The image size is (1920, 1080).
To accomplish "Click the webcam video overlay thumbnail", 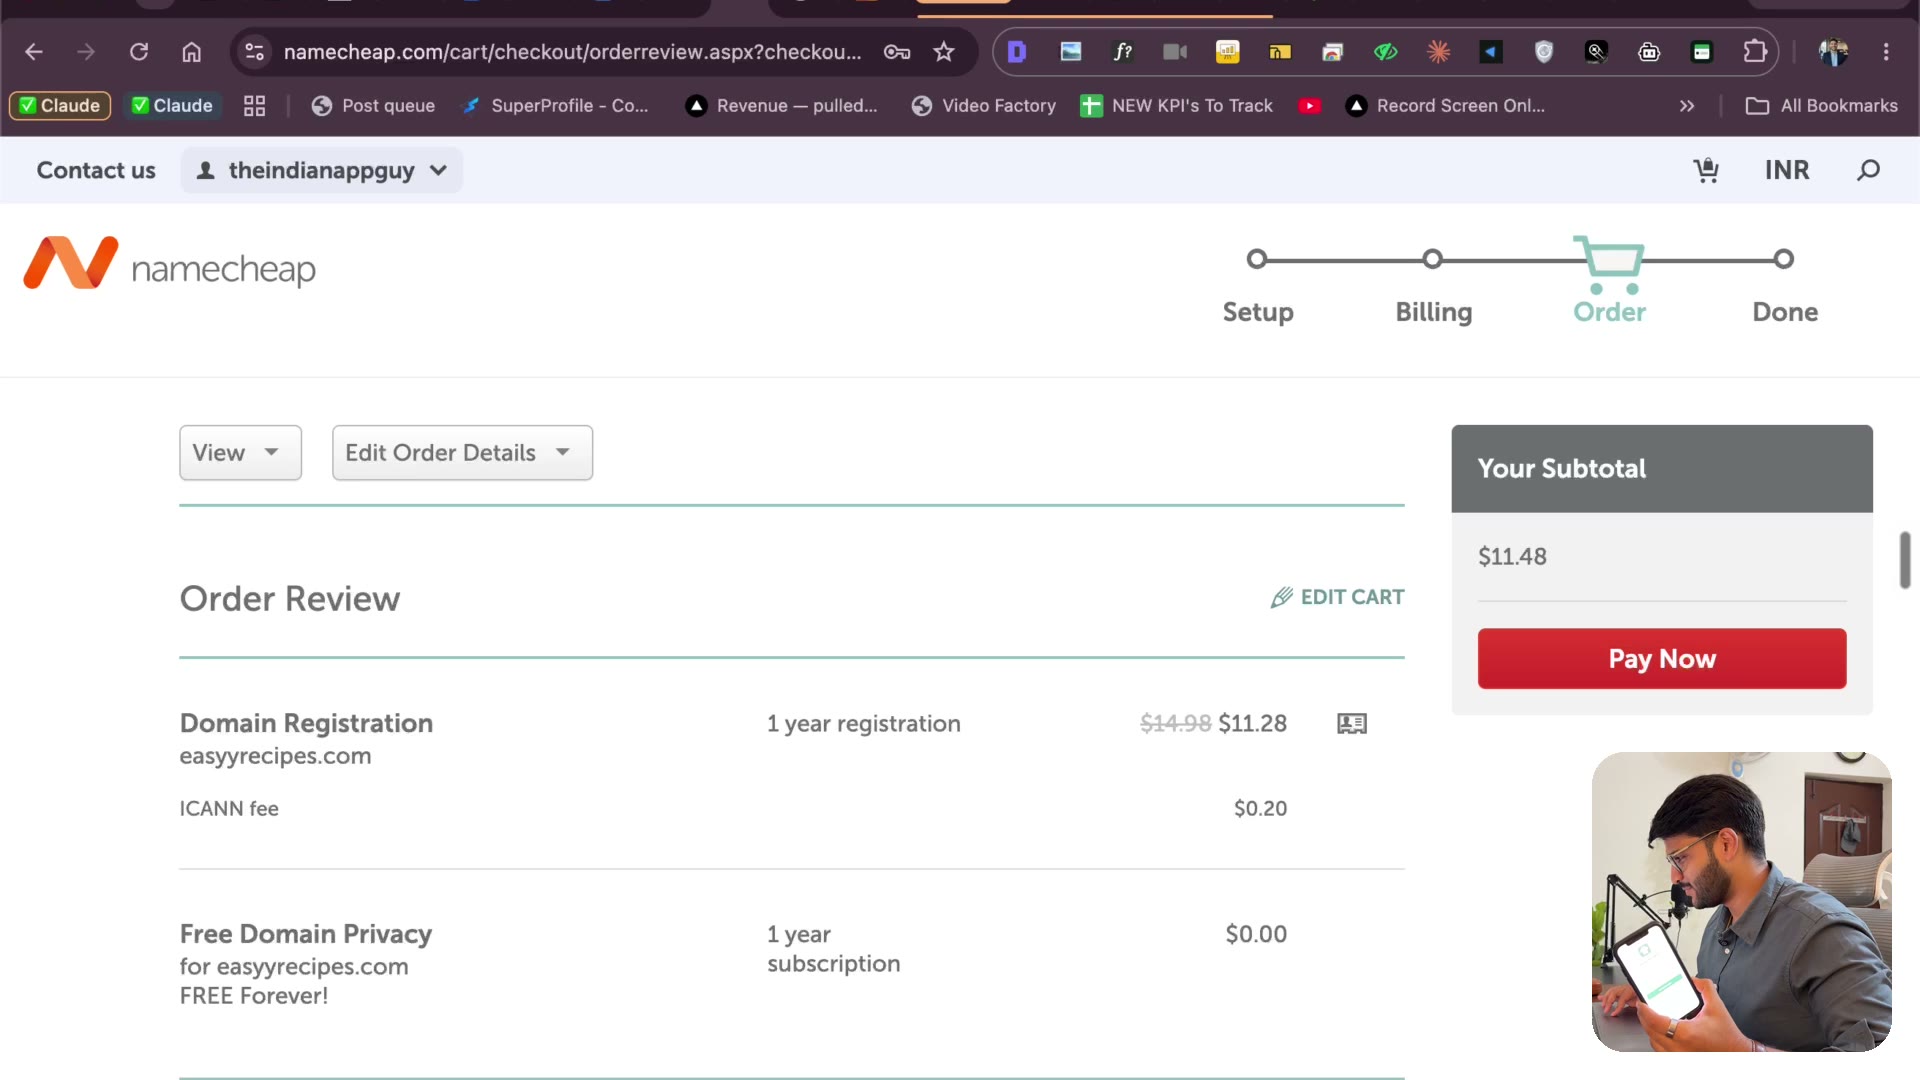I will (1742, 902).
